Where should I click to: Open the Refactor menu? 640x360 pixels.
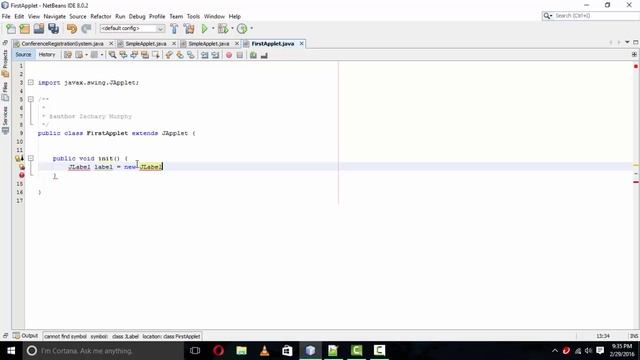pos(101,16)
